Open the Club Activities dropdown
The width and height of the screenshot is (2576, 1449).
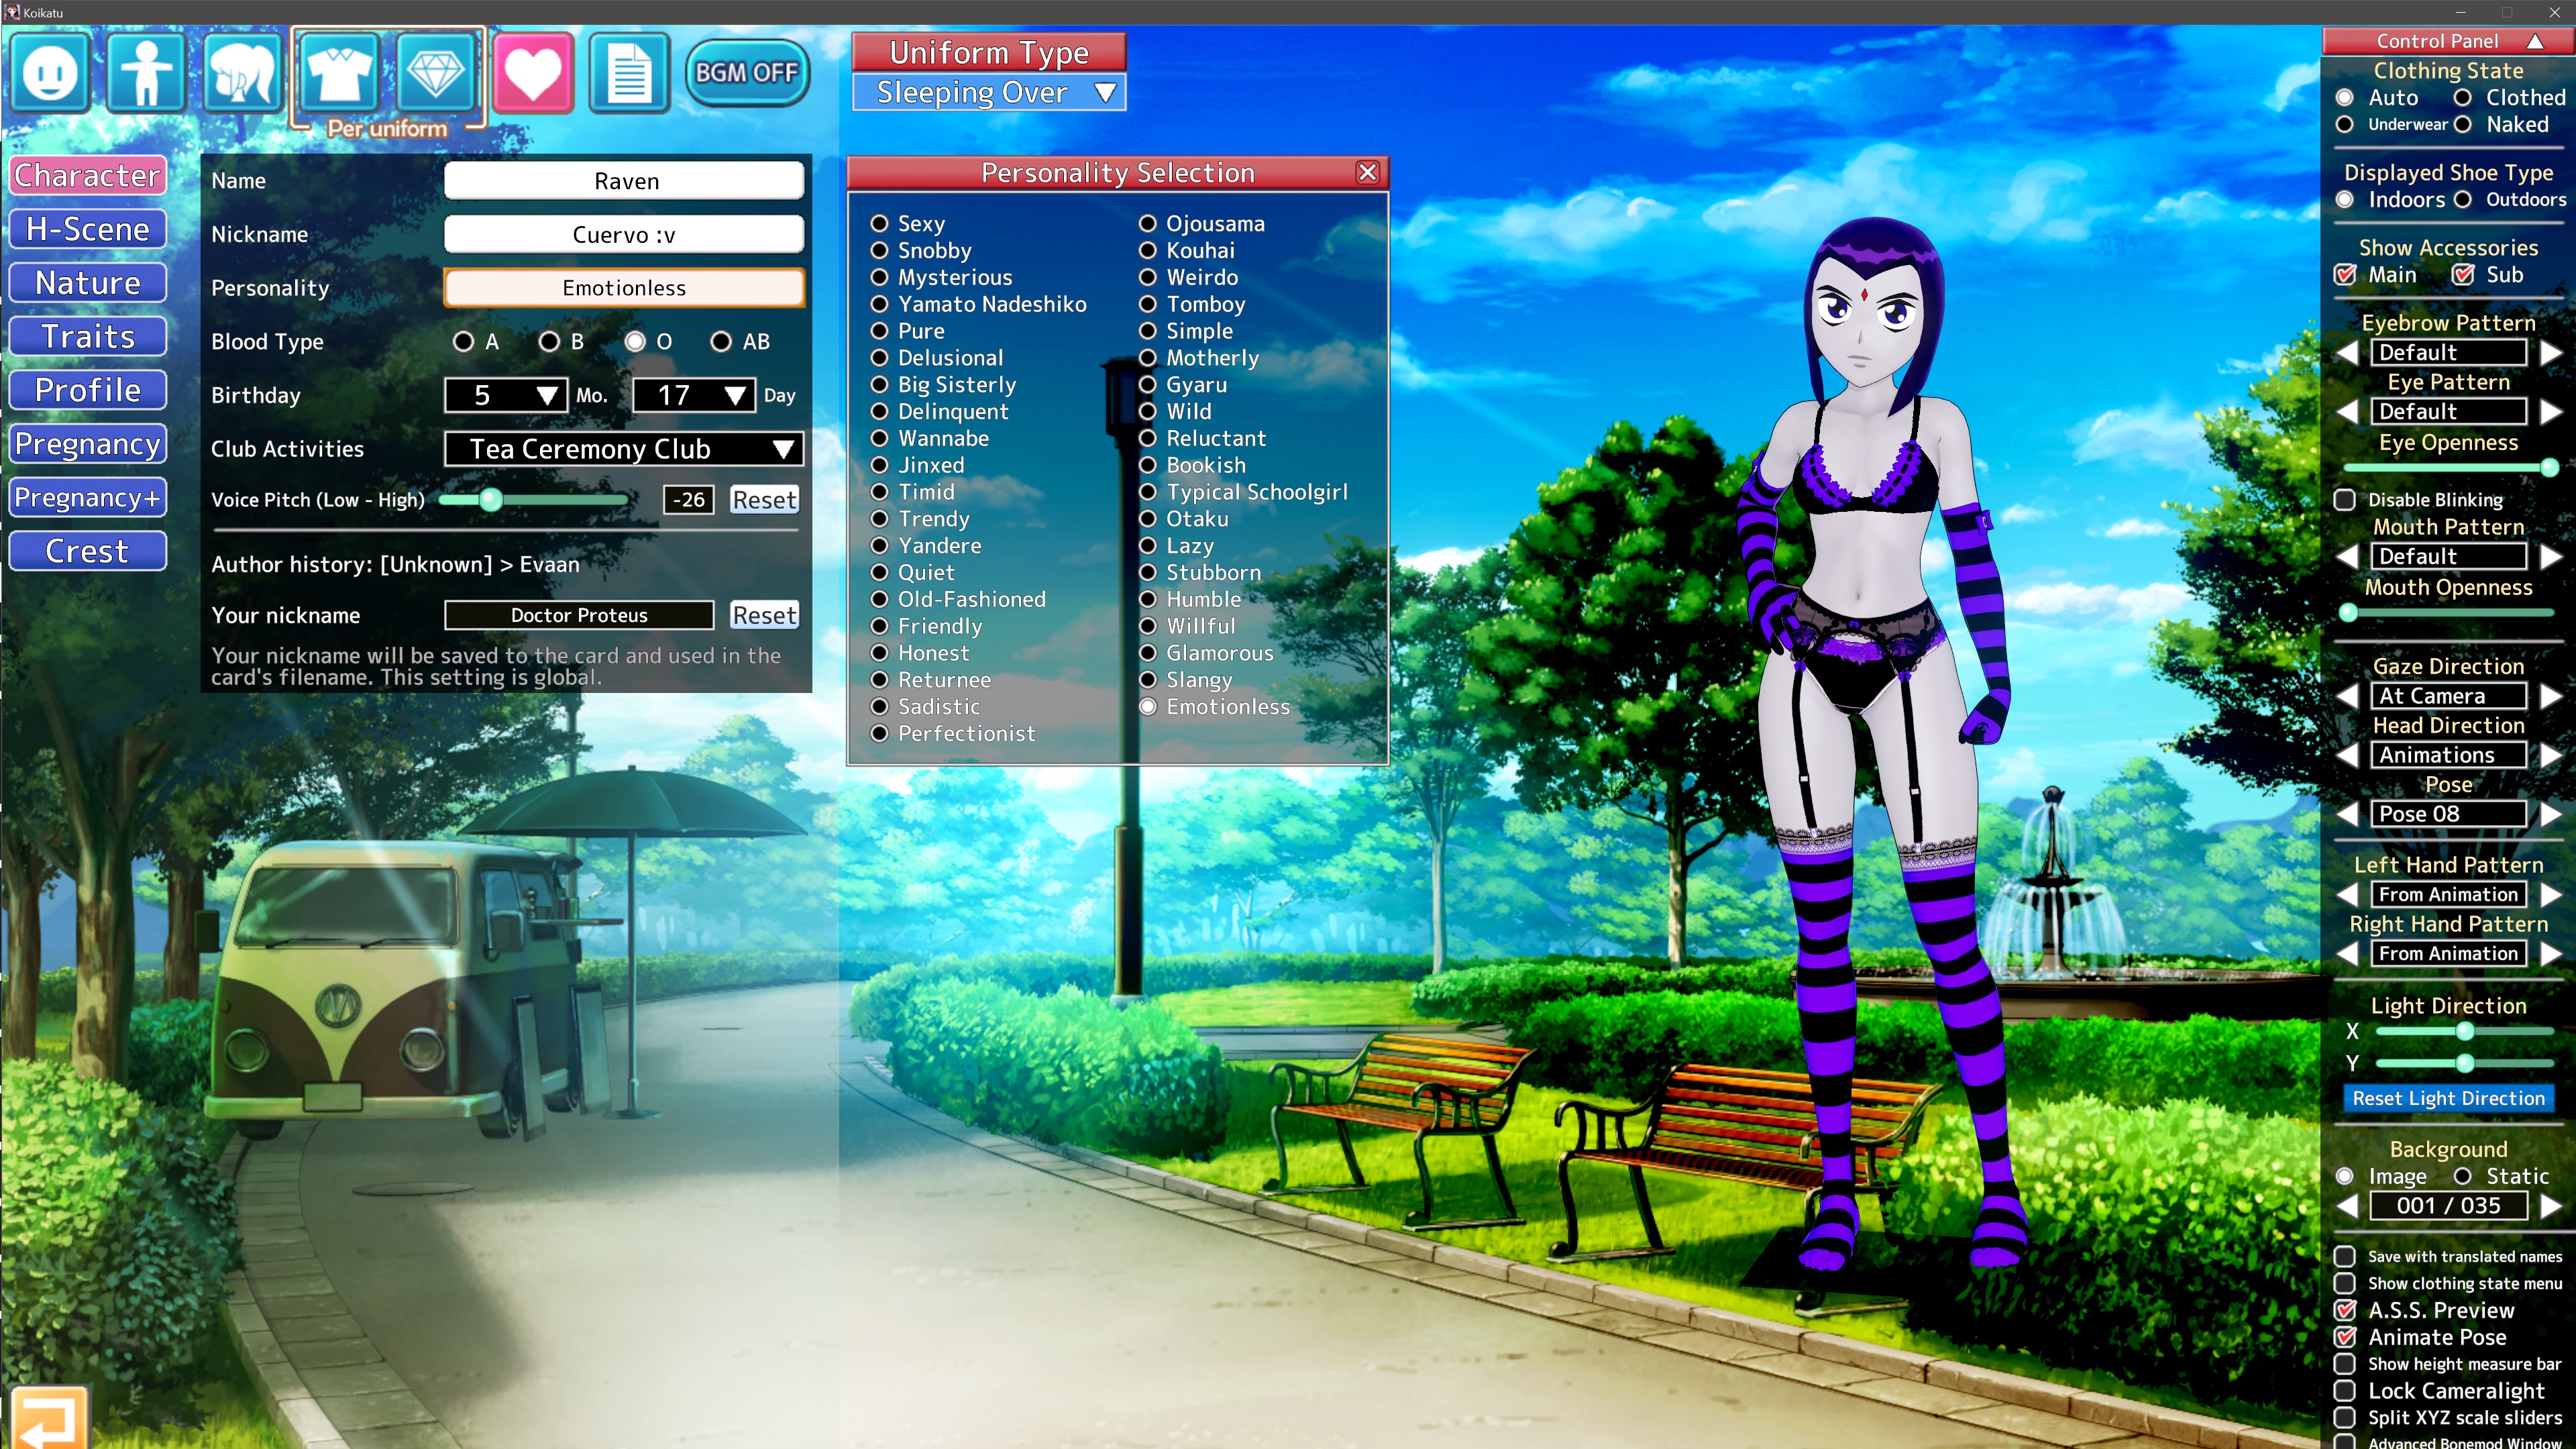624,449
